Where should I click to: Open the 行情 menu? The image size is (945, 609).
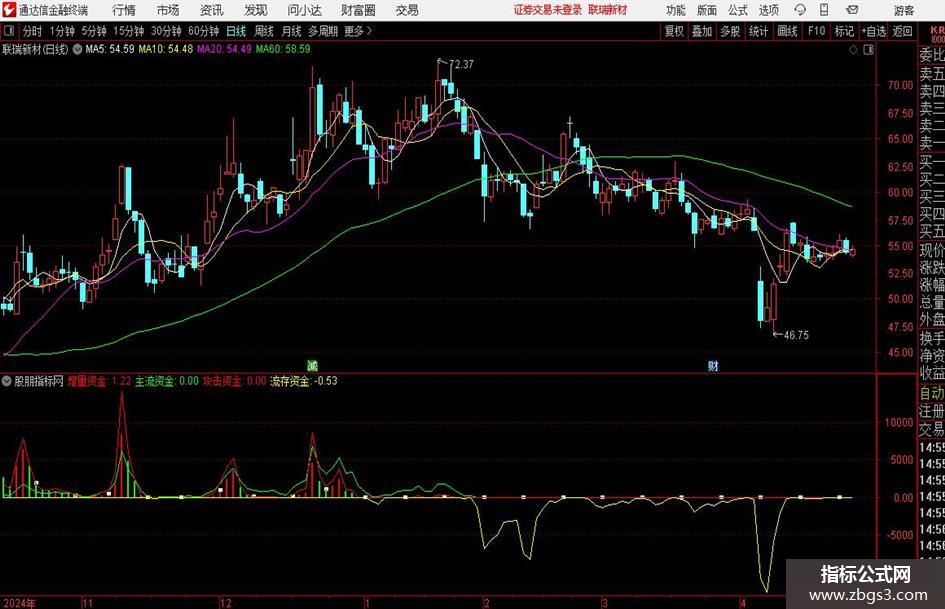[x=124, y=10]
